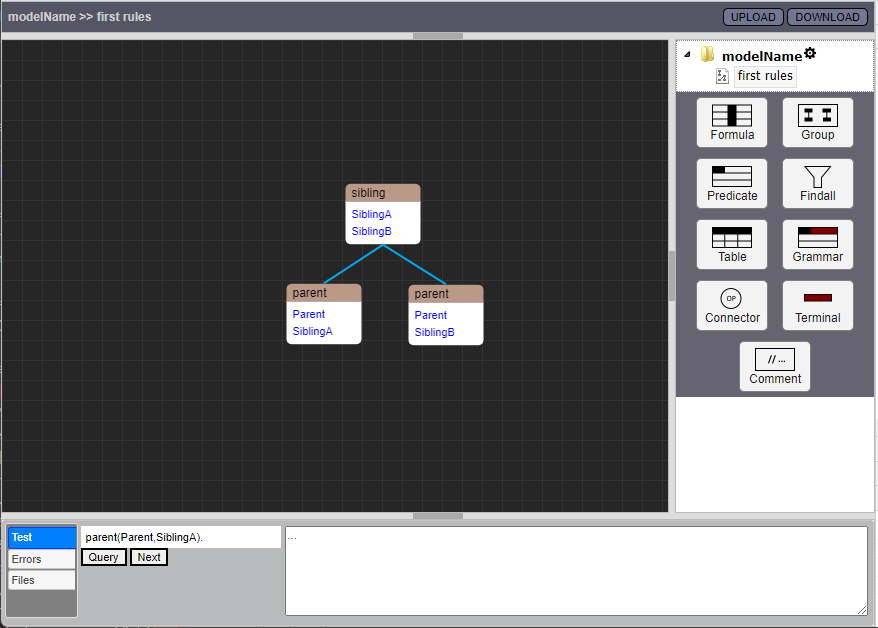Screen dimensions: 878x628
Task: Run the query with Query button
Action: 104,557
